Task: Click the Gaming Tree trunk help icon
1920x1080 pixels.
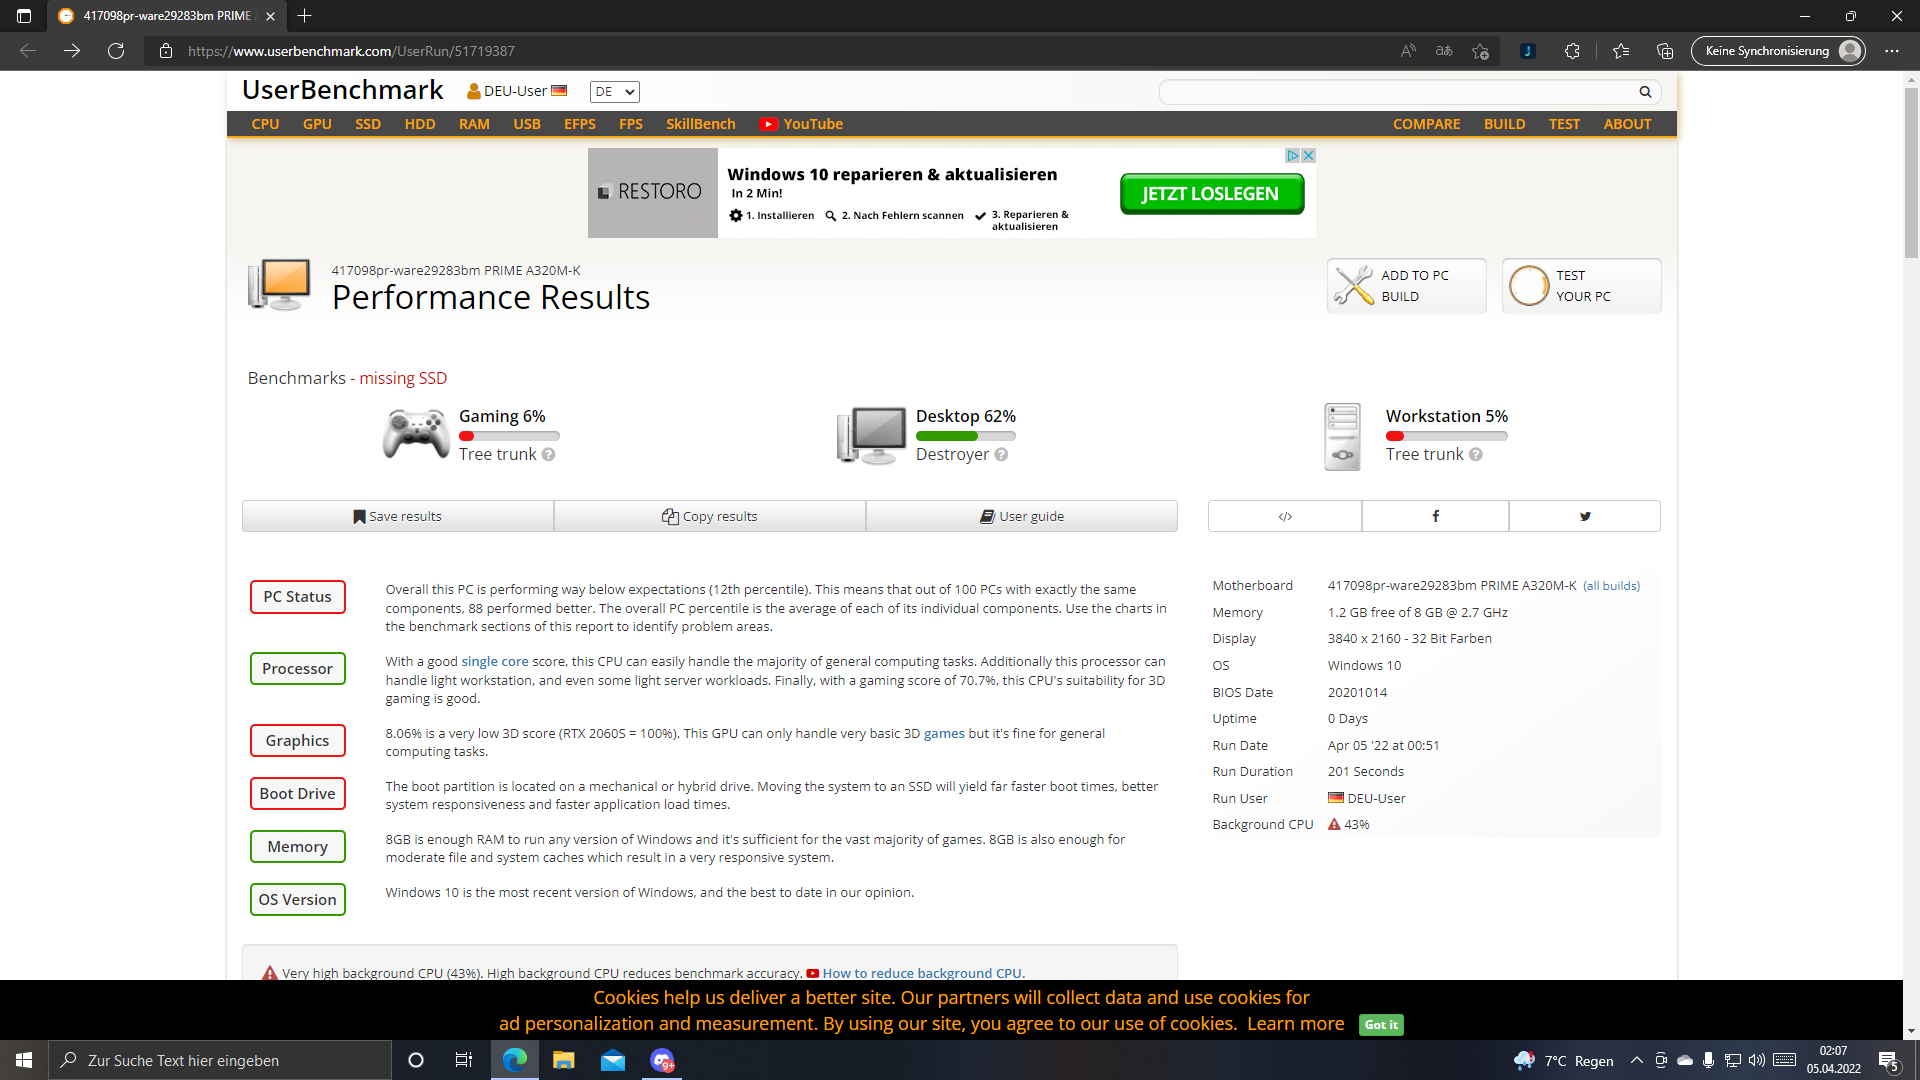Action: tap(548, 454)
